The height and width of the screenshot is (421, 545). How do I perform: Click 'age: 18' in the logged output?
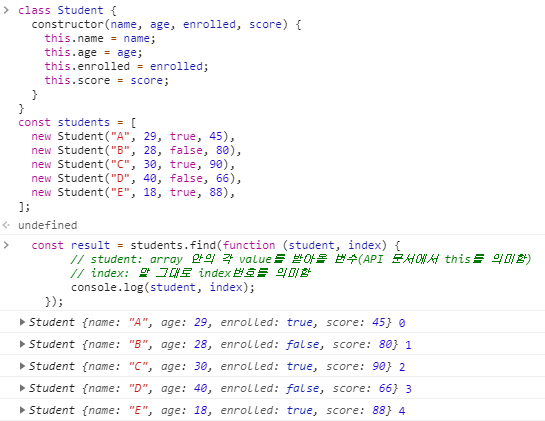pos(184,410)
